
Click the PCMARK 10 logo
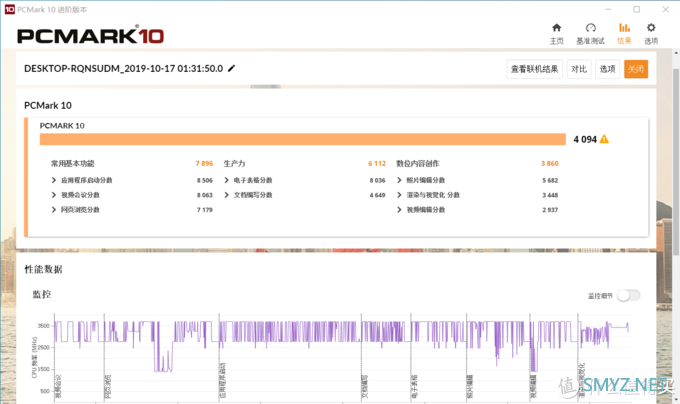[x=90, y=35]
